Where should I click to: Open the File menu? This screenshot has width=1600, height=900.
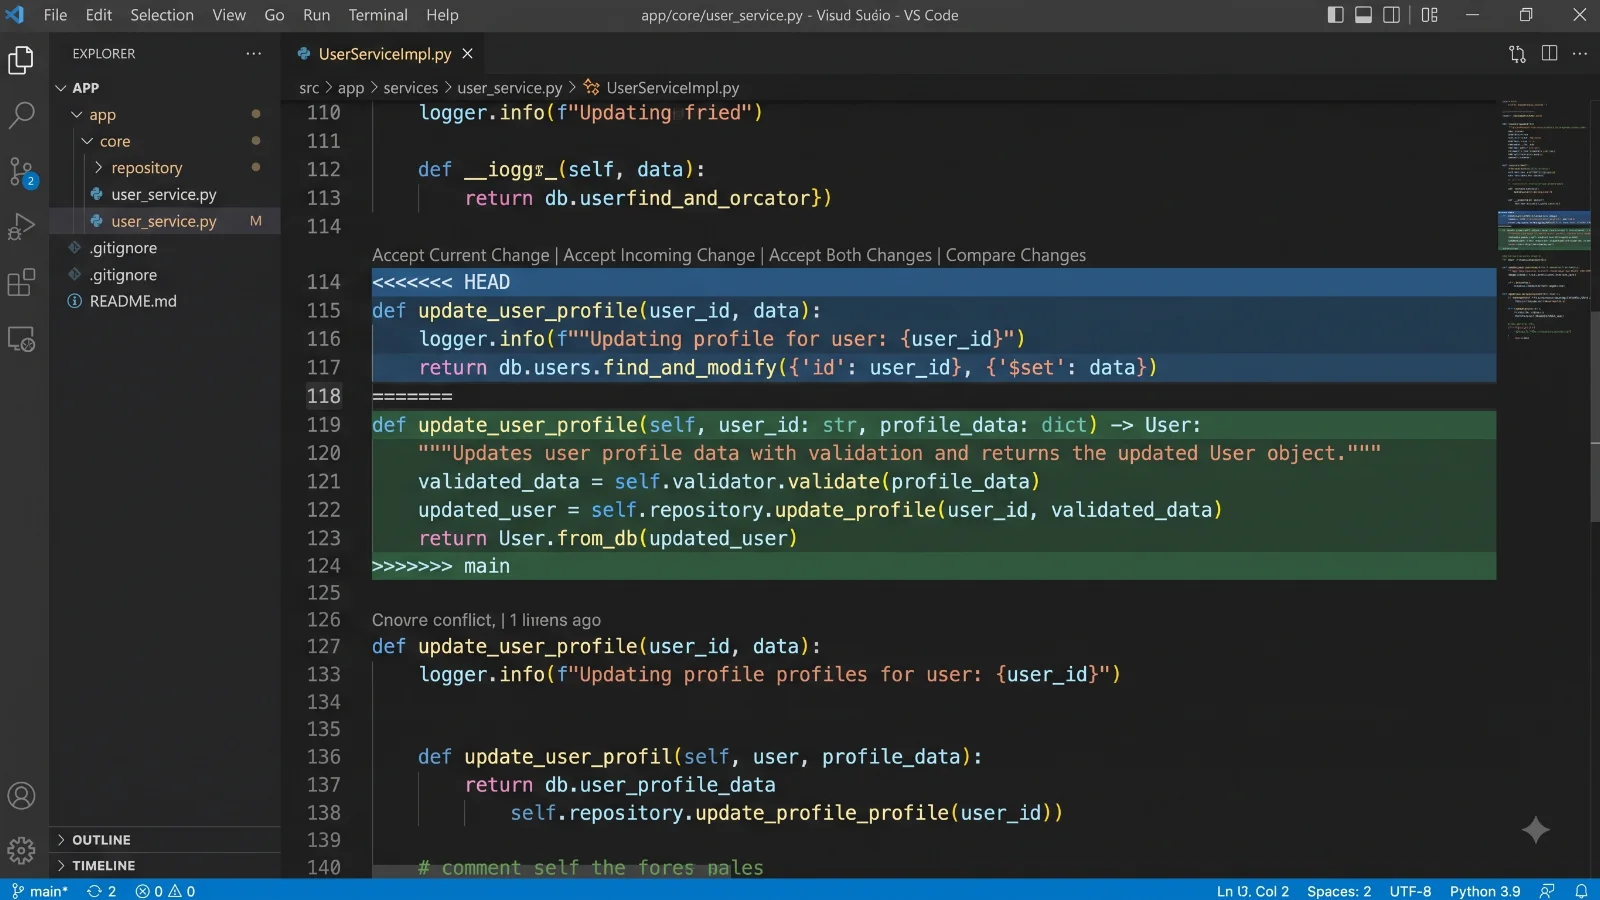(56, 15)
